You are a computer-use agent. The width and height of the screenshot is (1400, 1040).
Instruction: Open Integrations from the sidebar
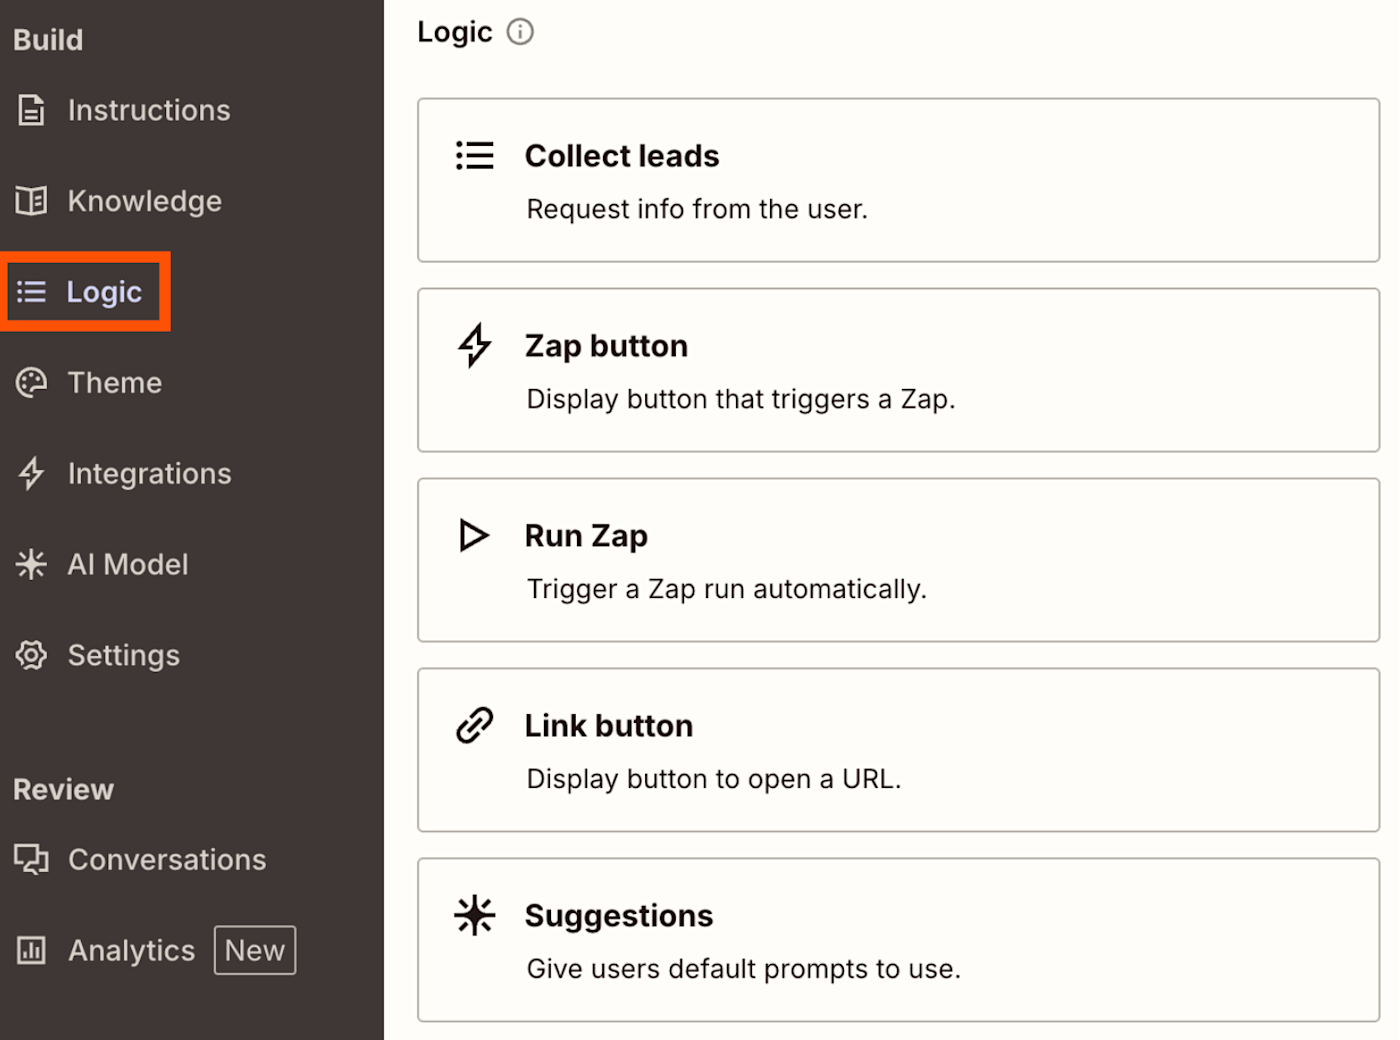(150, 474)
